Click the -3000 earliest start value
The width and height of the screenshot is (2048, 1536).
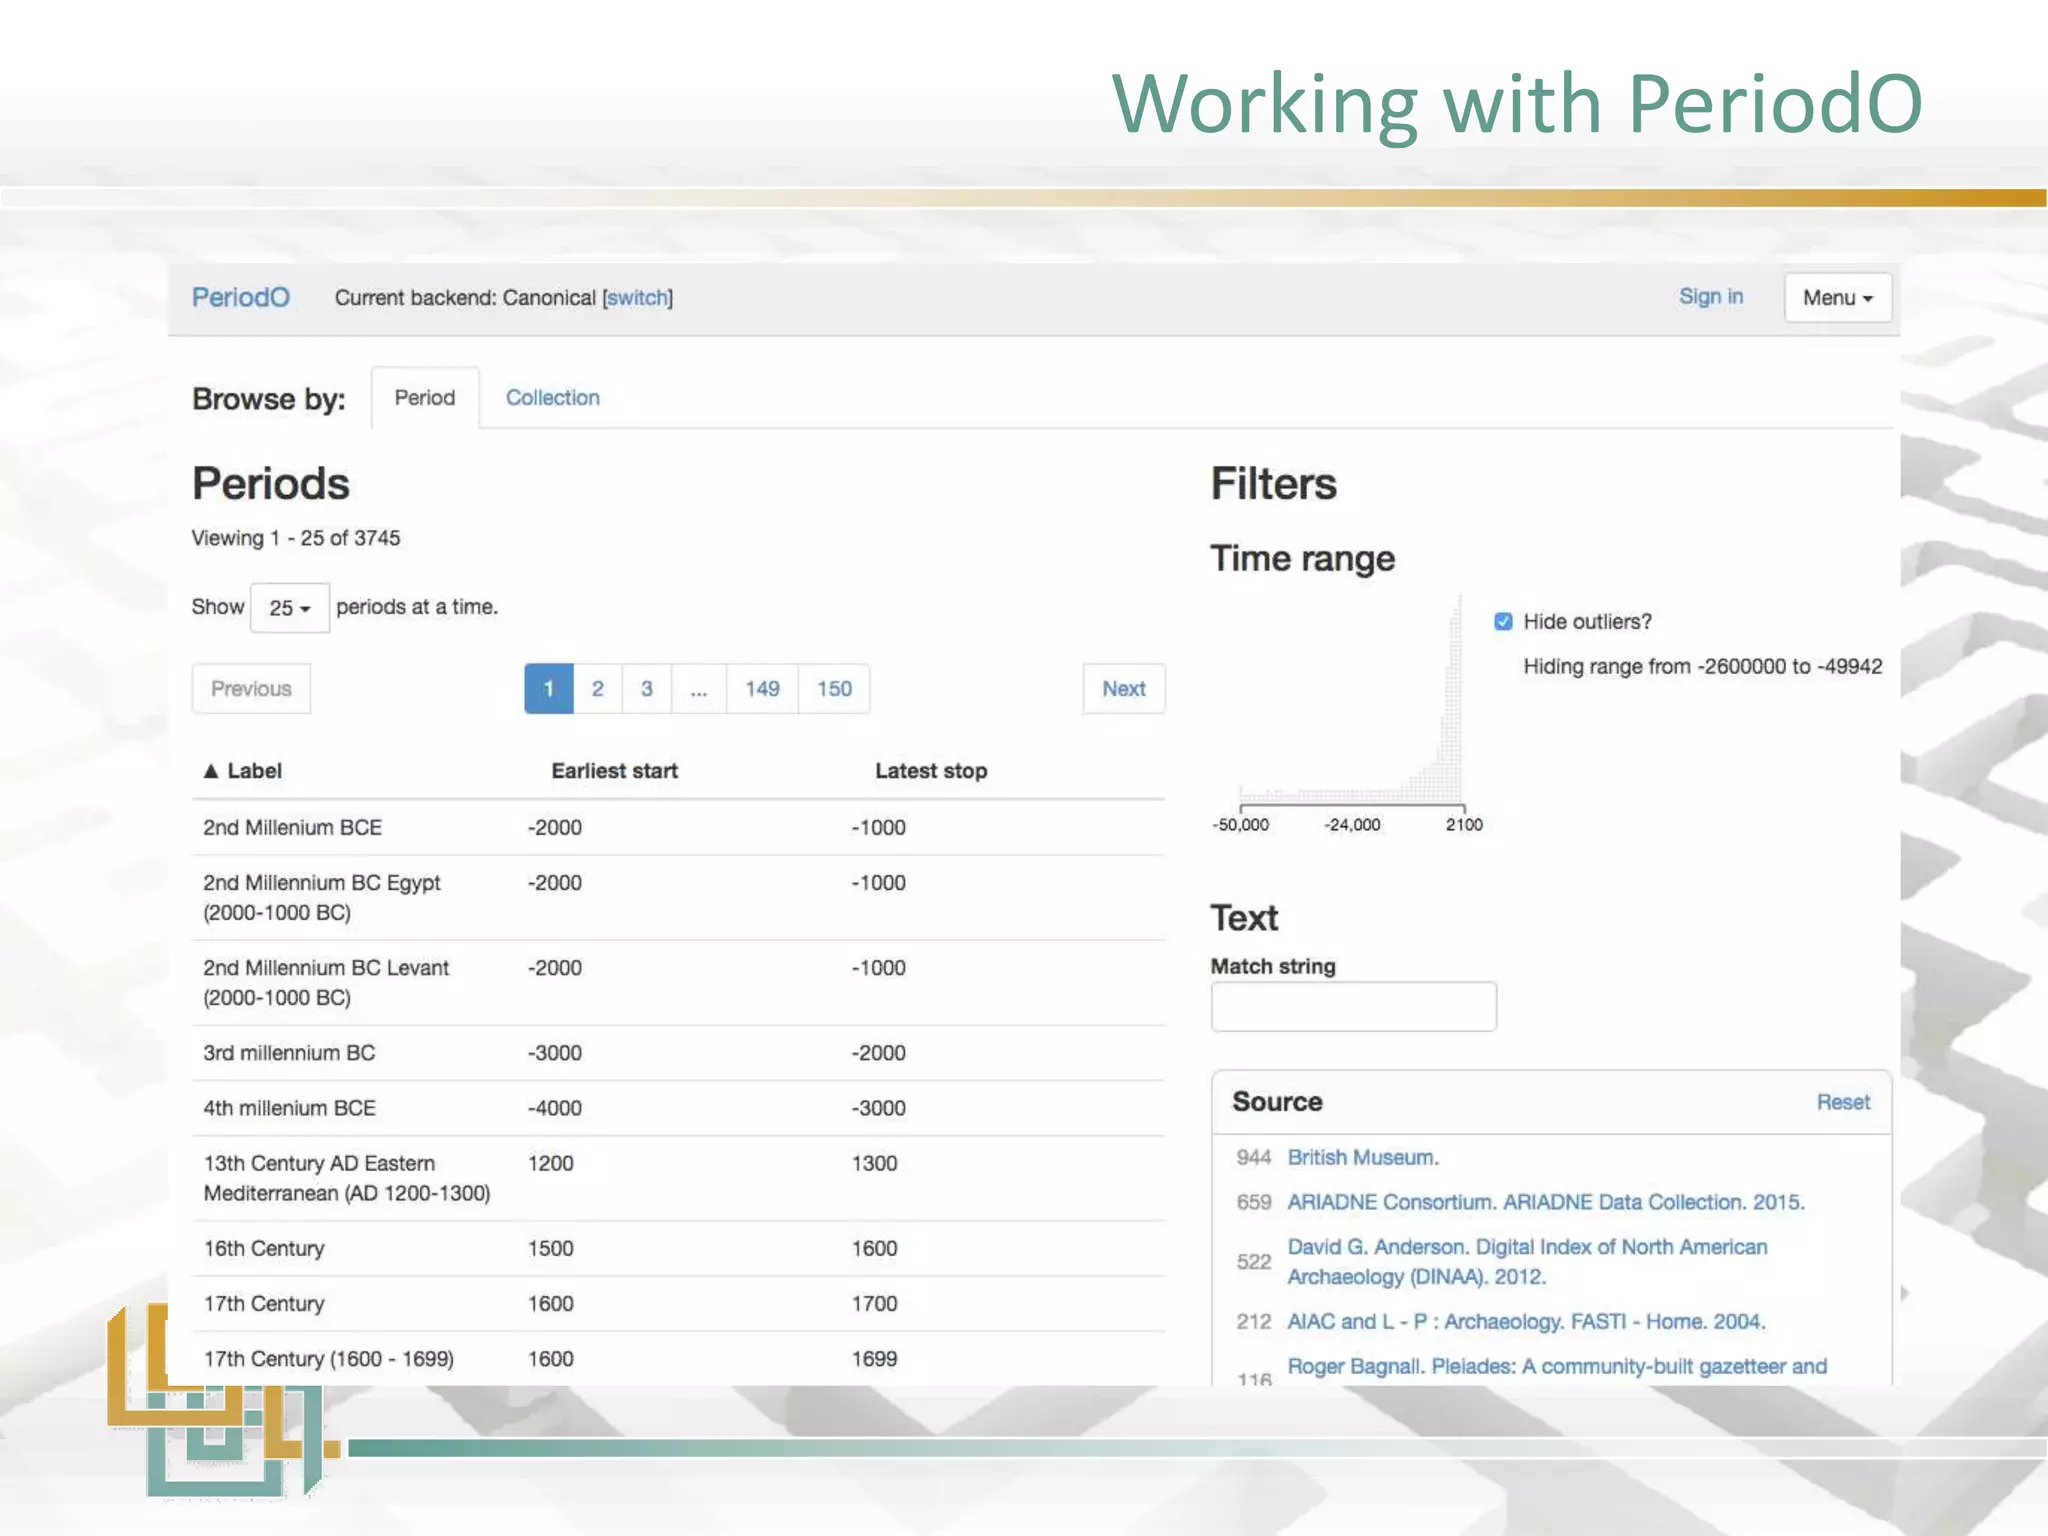tap(554, 1052)
